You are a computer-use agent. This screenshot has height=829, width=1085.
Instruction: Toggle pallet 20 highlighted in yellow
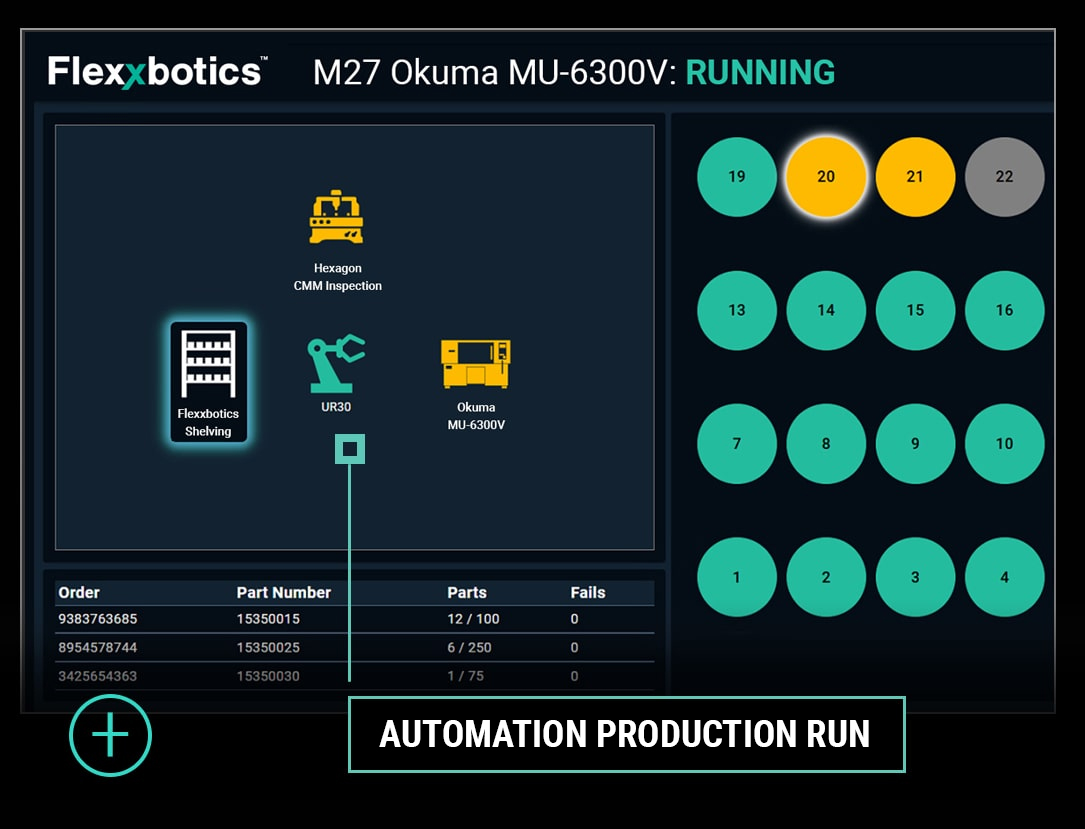(x=826, y=177)
